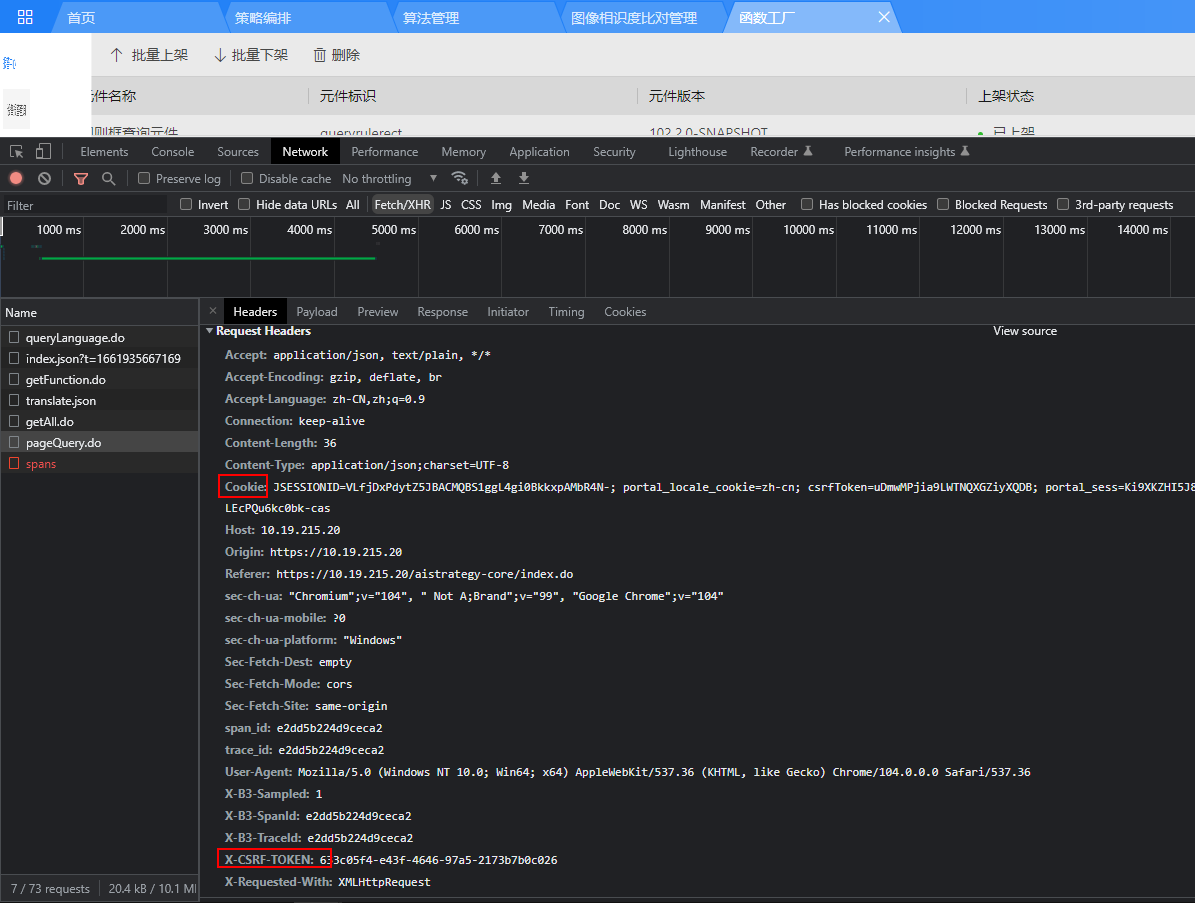Click into the Filter input field
The width and height of the screenshot is (1195, 903).
[x=84, y=205]
